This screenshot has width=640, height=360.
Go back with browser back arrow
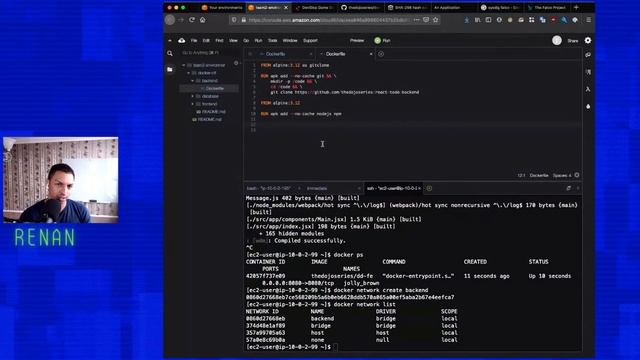pyautogui.click(x=170, y=20)
